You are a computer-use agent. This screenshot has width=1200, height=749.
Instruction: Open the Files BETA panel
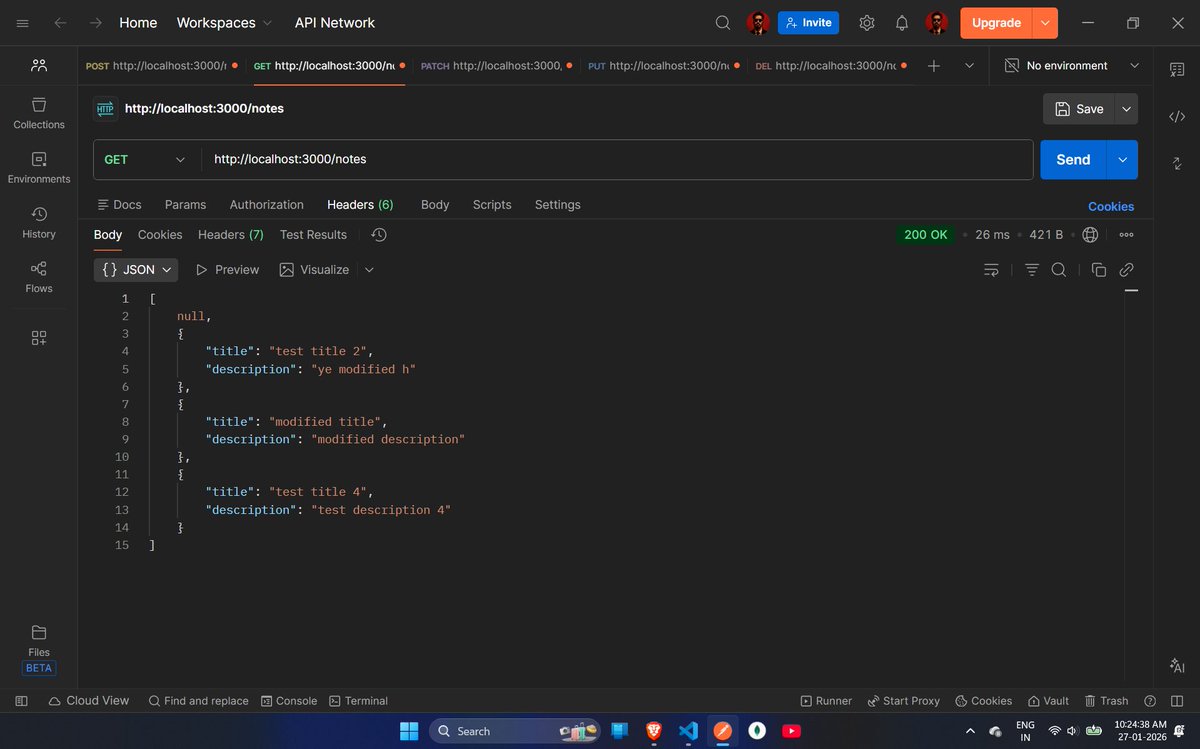39,650
